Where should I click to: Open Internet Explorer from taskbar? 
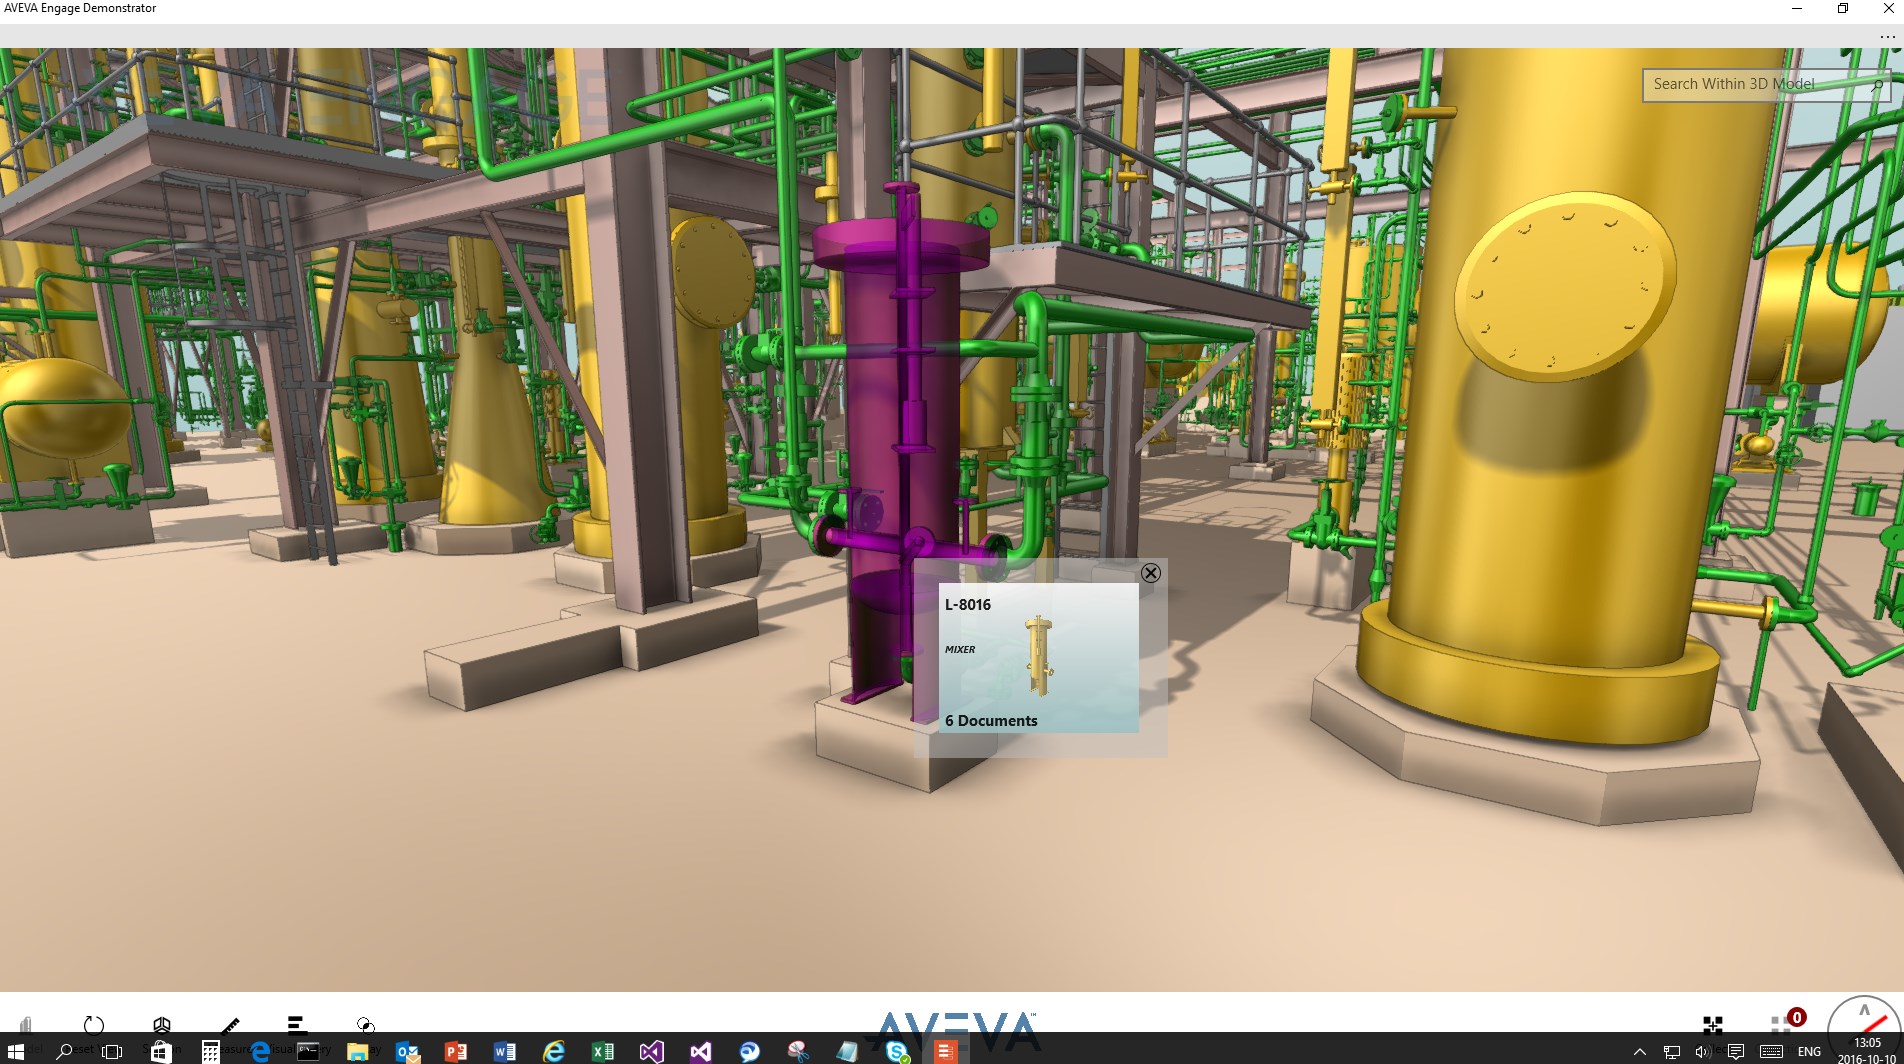(553, 1051)
